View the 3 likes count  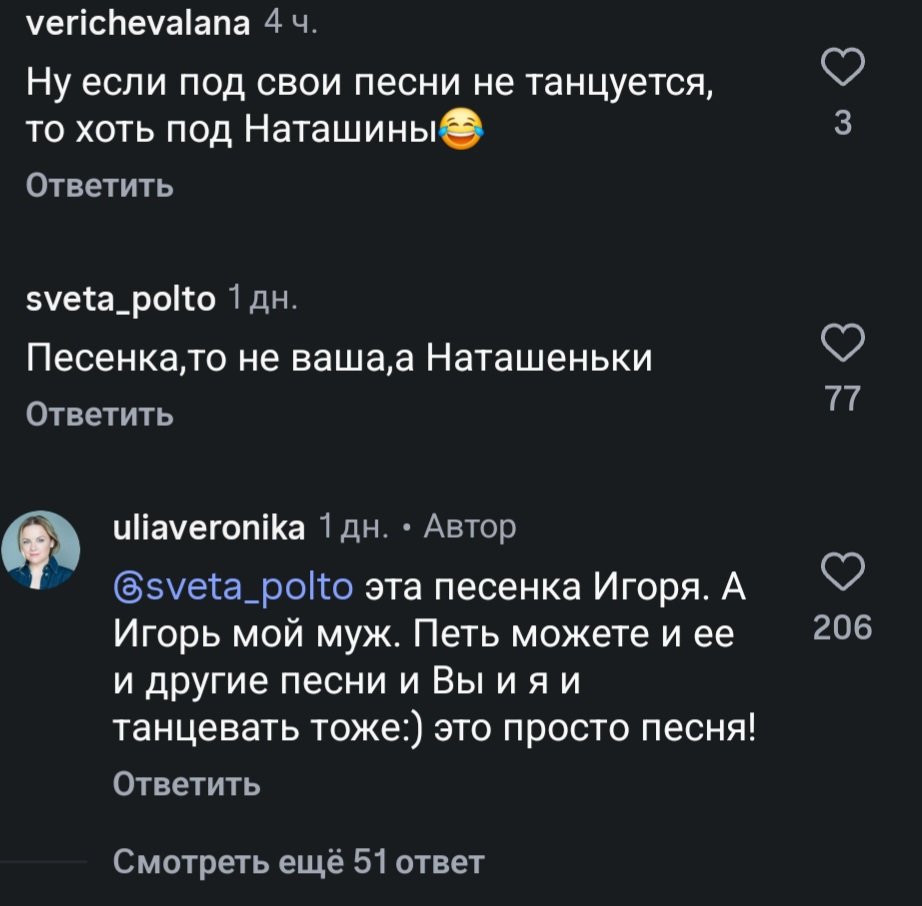tap(842, 125)
